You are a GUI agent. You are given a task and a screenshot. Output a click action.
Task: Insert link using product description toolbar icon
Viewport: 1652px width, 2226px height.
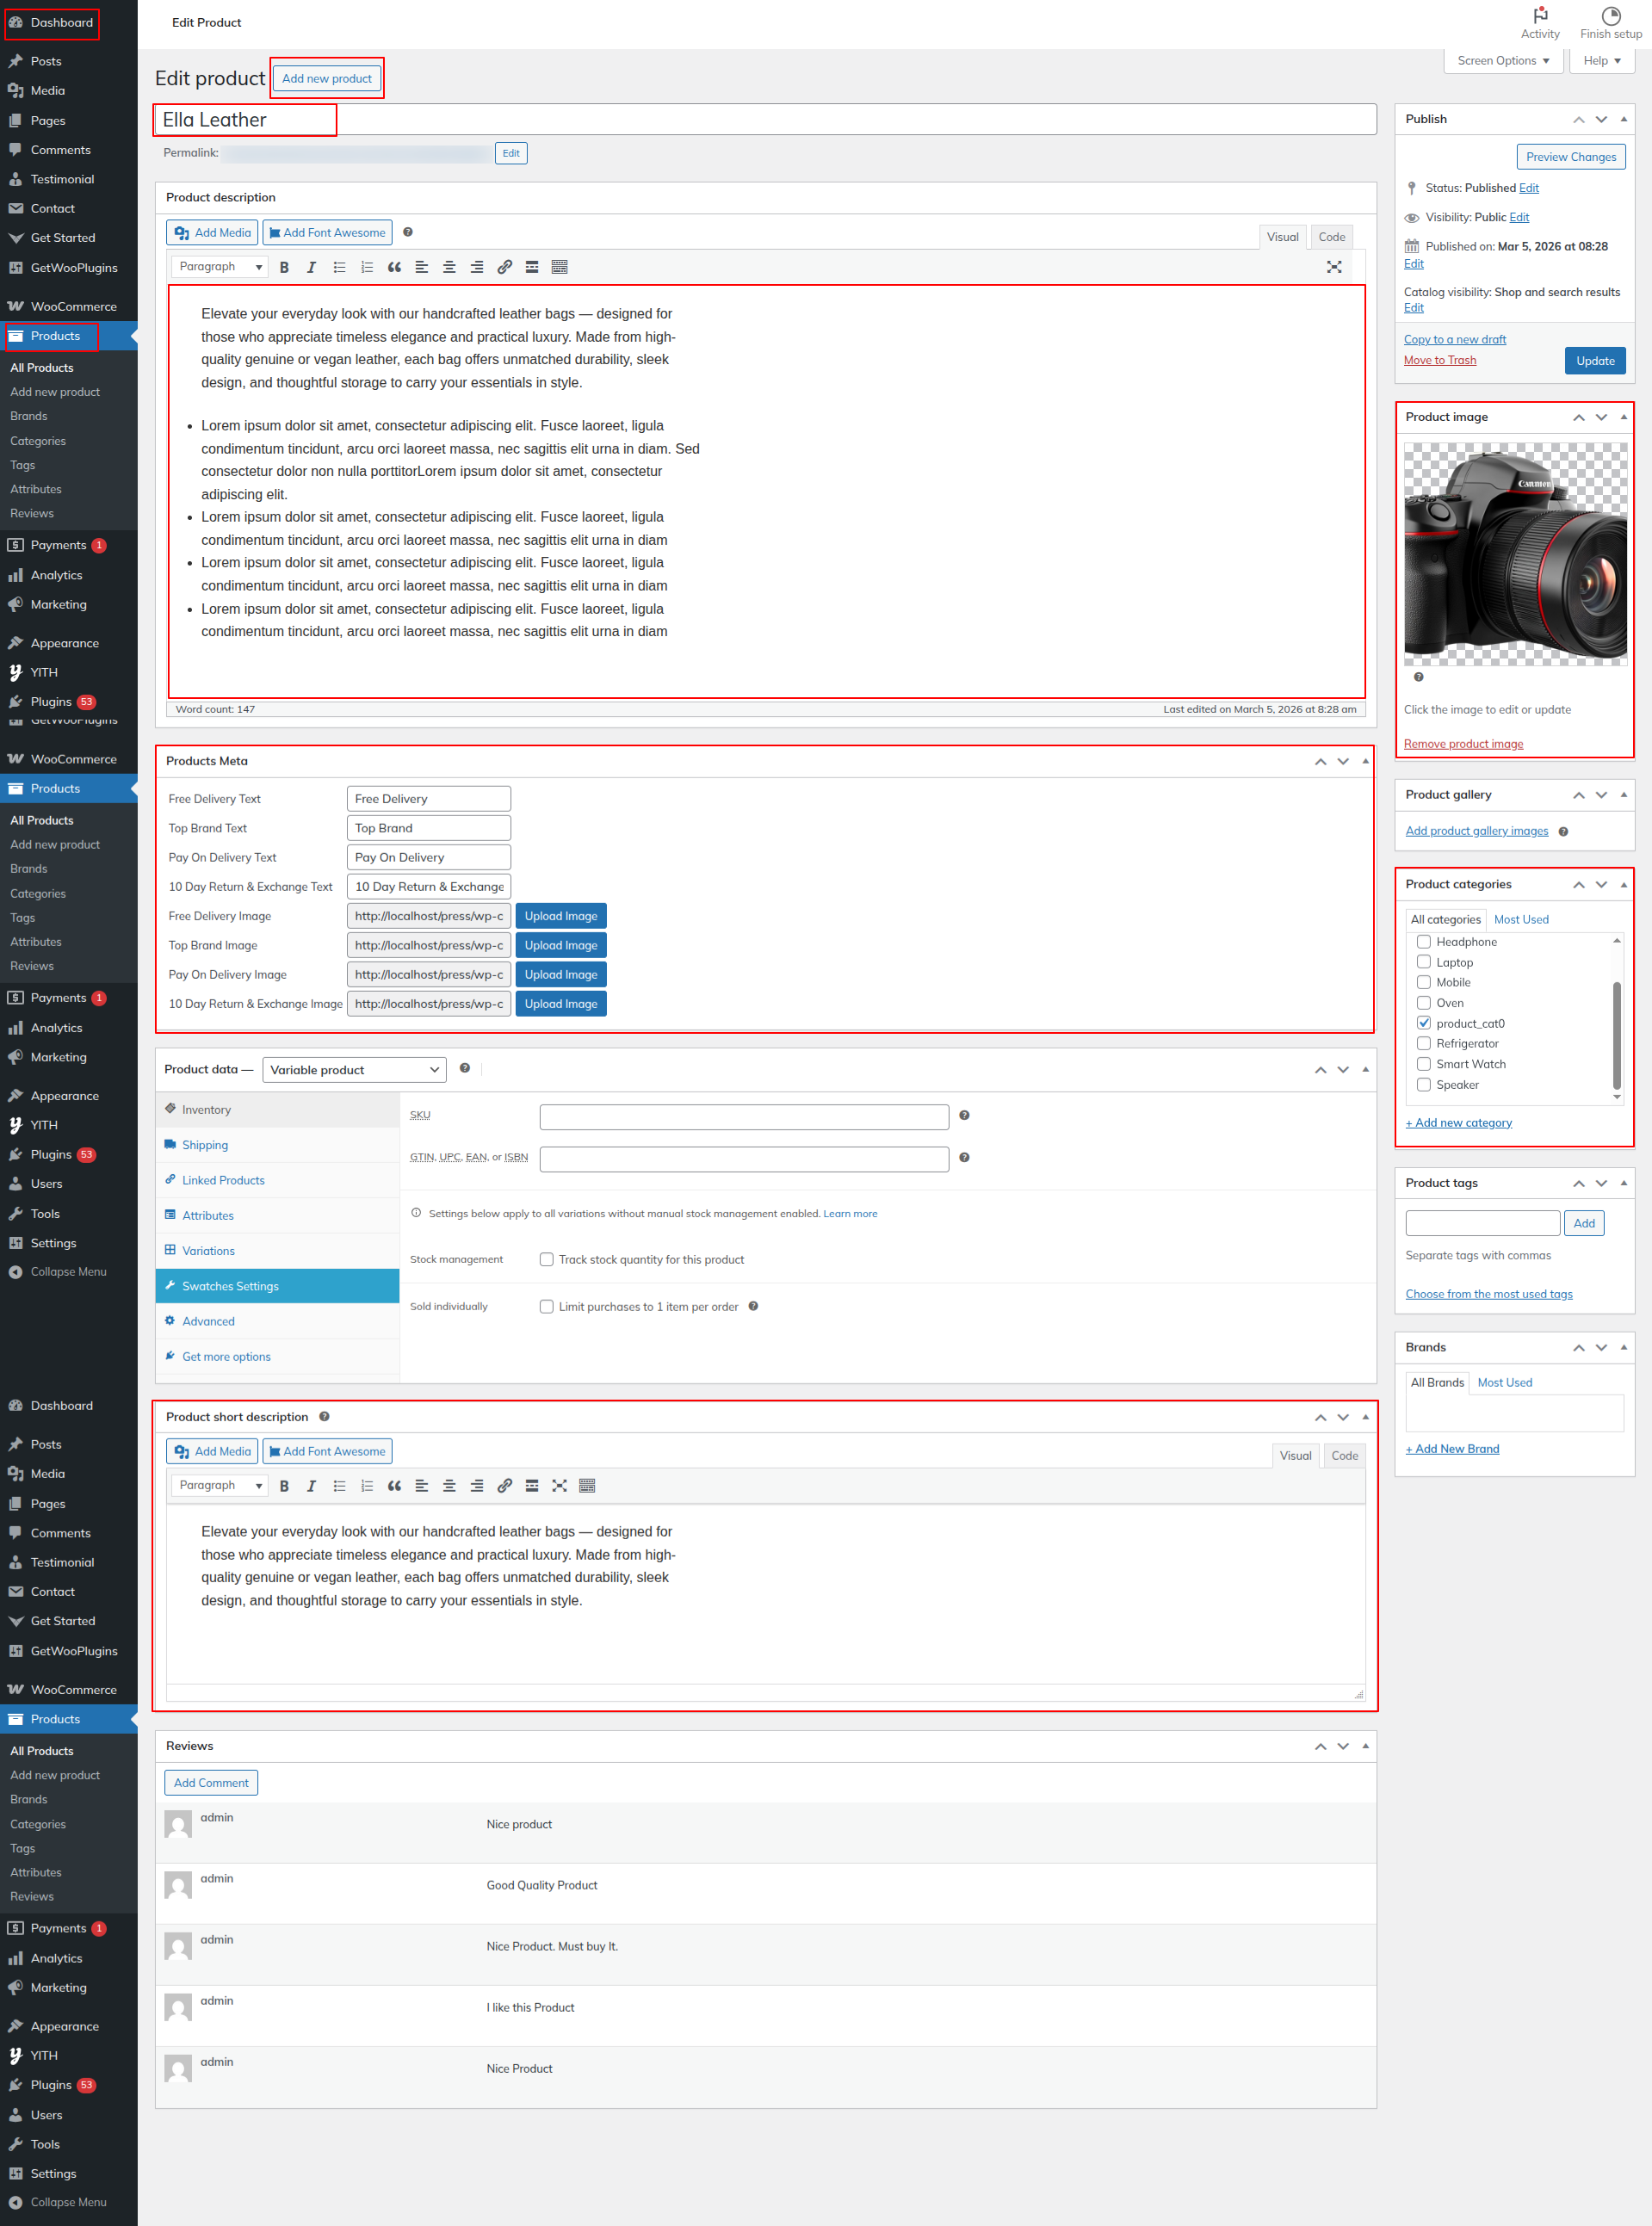[504, 267]
